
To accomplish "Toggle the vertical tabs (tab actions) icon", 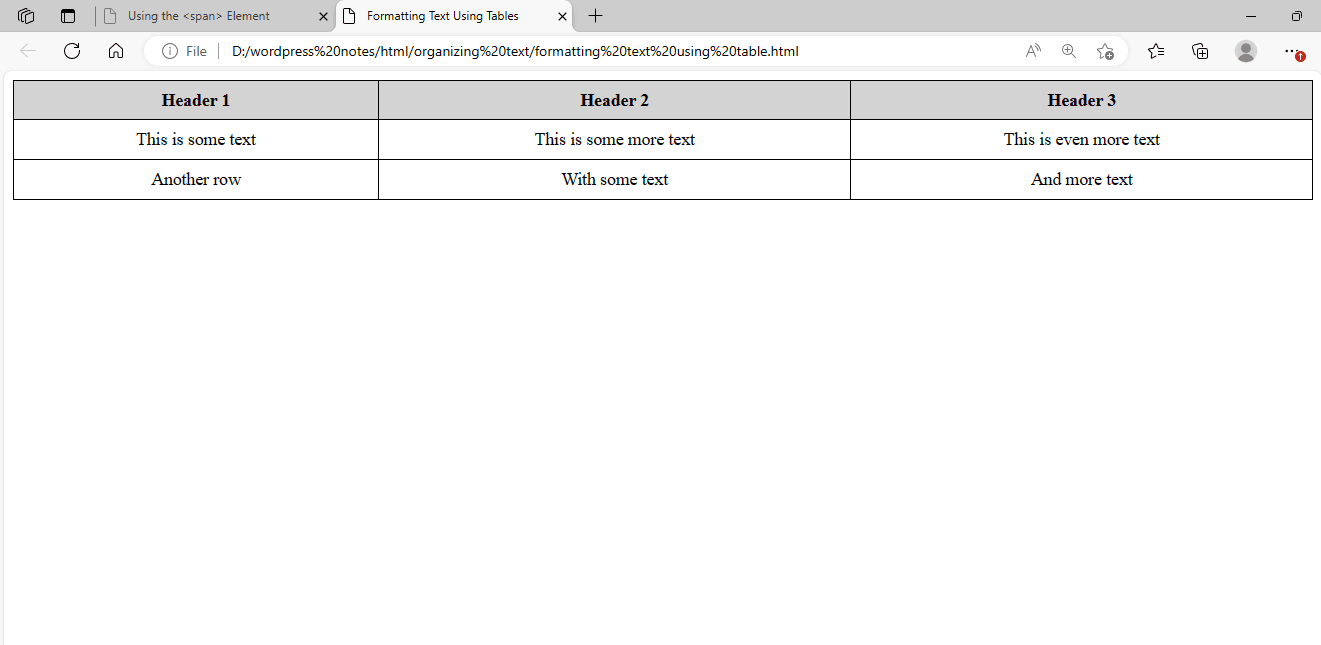I will pos(68,16).
